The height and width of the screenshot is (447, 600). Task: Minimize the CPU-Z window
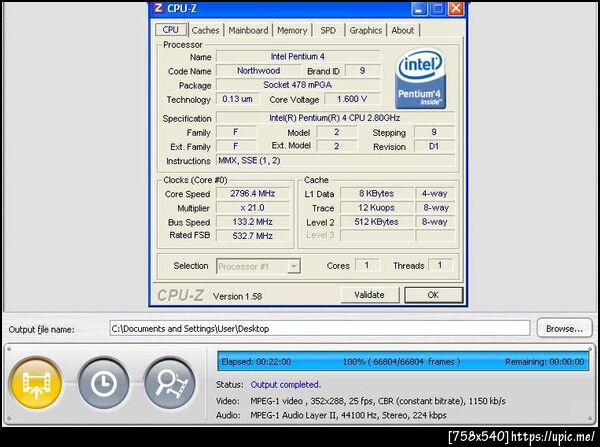[419, 8]
